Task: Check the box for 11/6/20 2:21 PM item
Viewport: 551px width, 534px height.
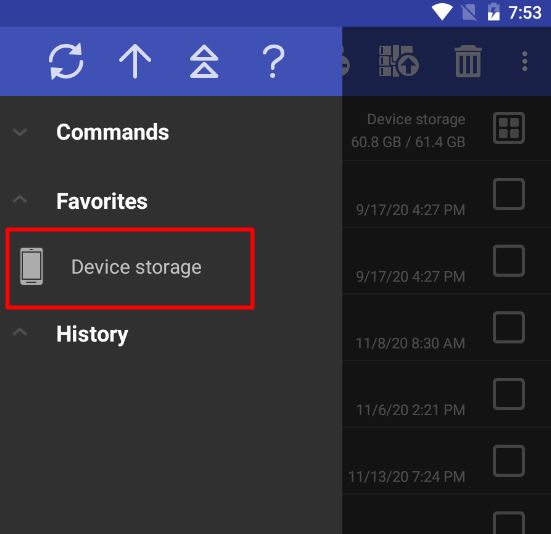Action: pyautogui.click(x=509, y=394)
